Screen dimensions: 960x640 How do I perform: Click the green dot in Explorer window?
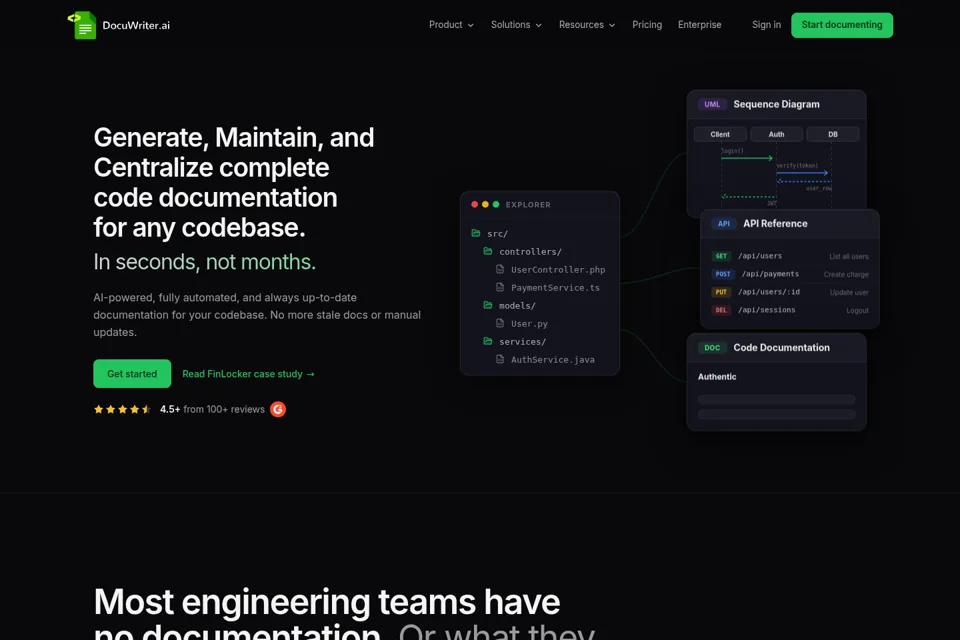496,205
